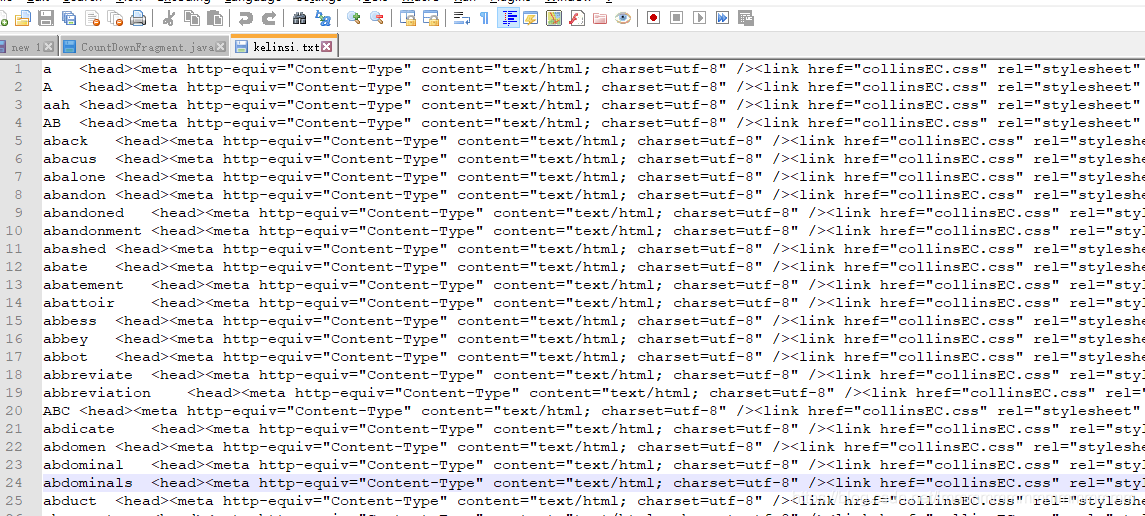Click the word "aah" on line 3

click(56, 105)
